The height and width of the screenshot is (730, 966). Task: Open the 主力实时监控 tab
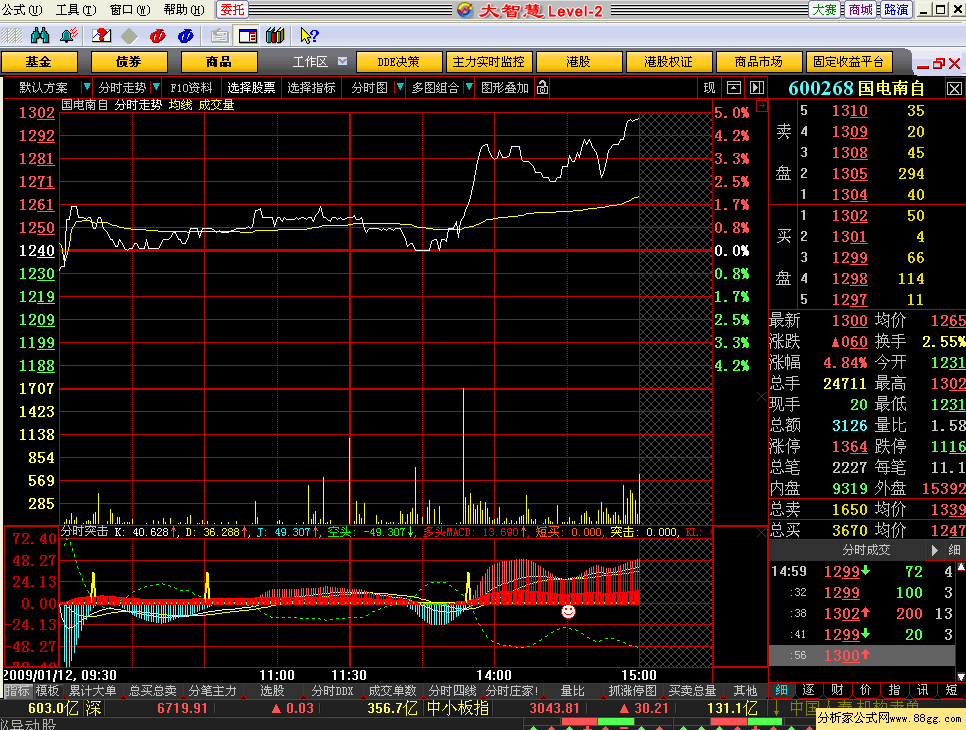click(489, 62)
